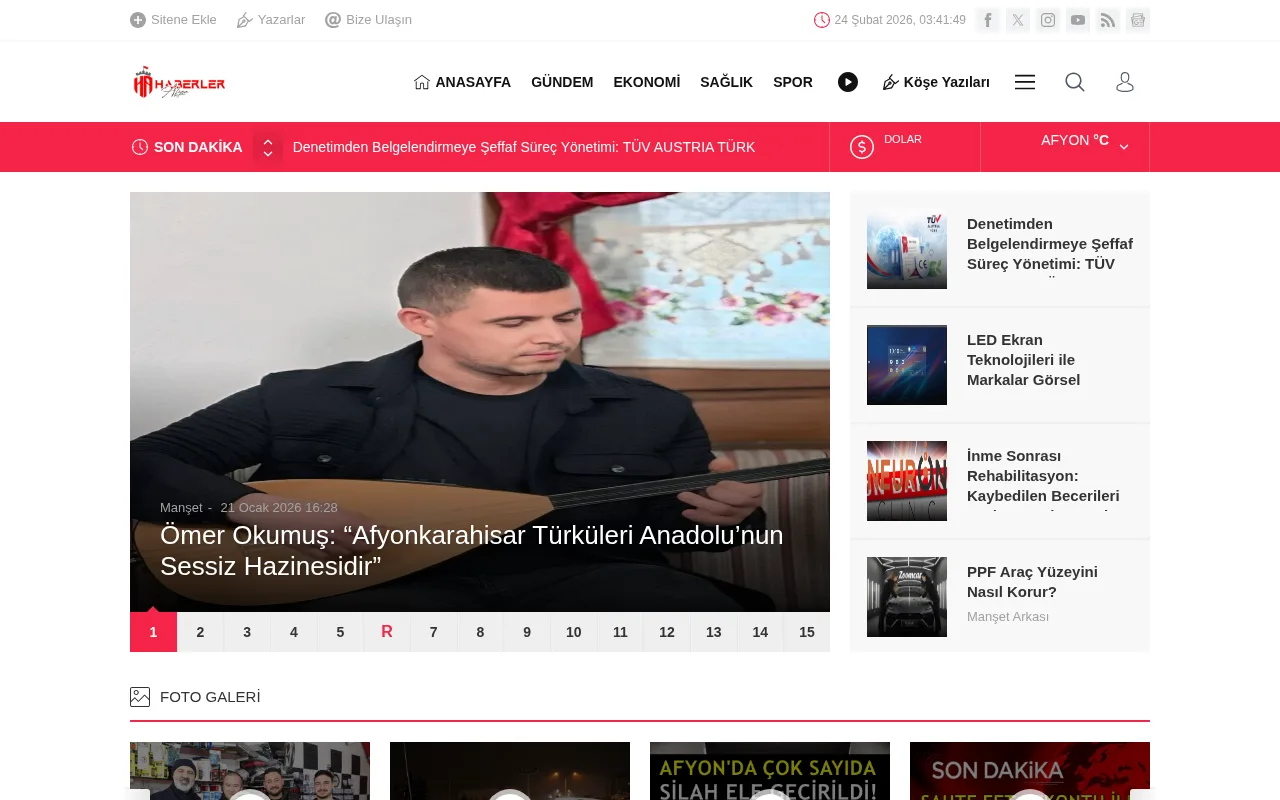
Task: Open the GÜNDEM section
Action: click(x=562, y=82)
